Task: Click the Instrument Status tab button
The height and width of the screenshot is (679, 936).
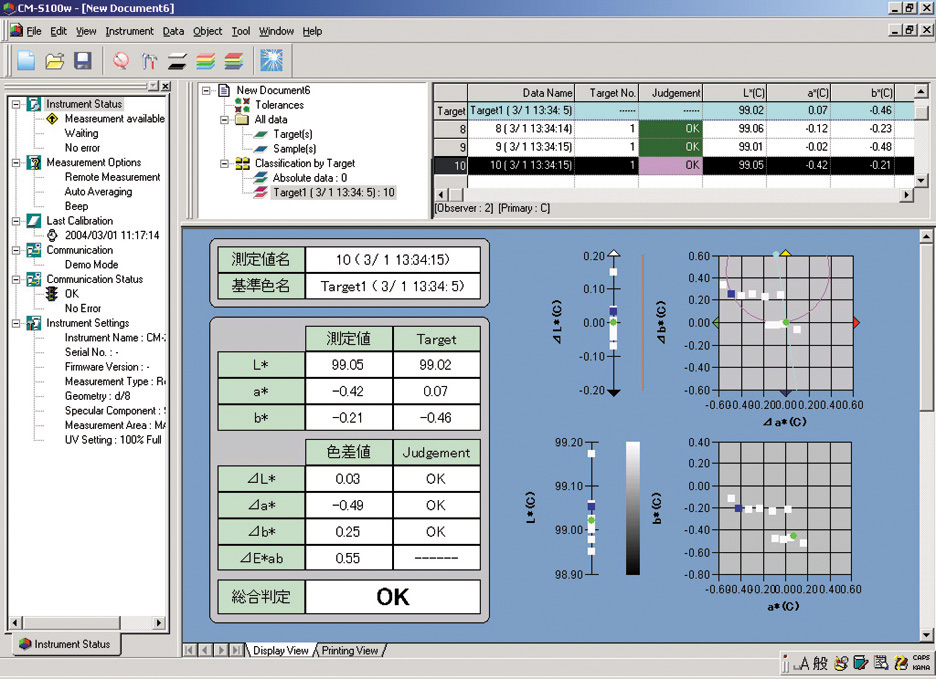Action: pos(64,645)
